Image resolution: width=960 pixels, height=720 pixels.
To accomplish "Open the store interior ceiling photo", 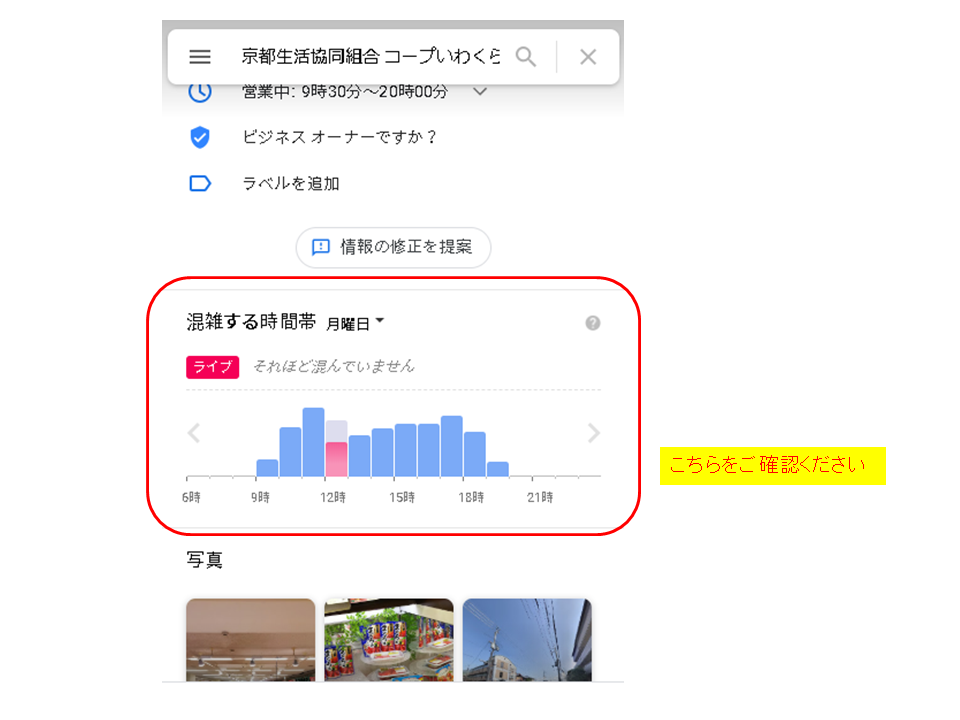I will click(250, 640).
